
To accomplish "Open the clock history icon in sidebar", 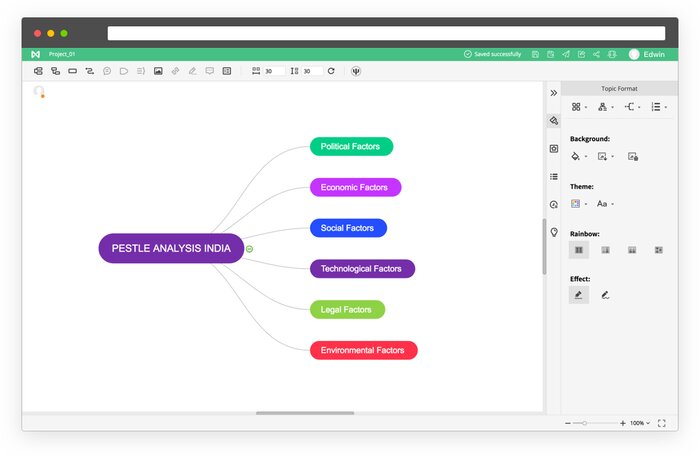I will (554, 204).
